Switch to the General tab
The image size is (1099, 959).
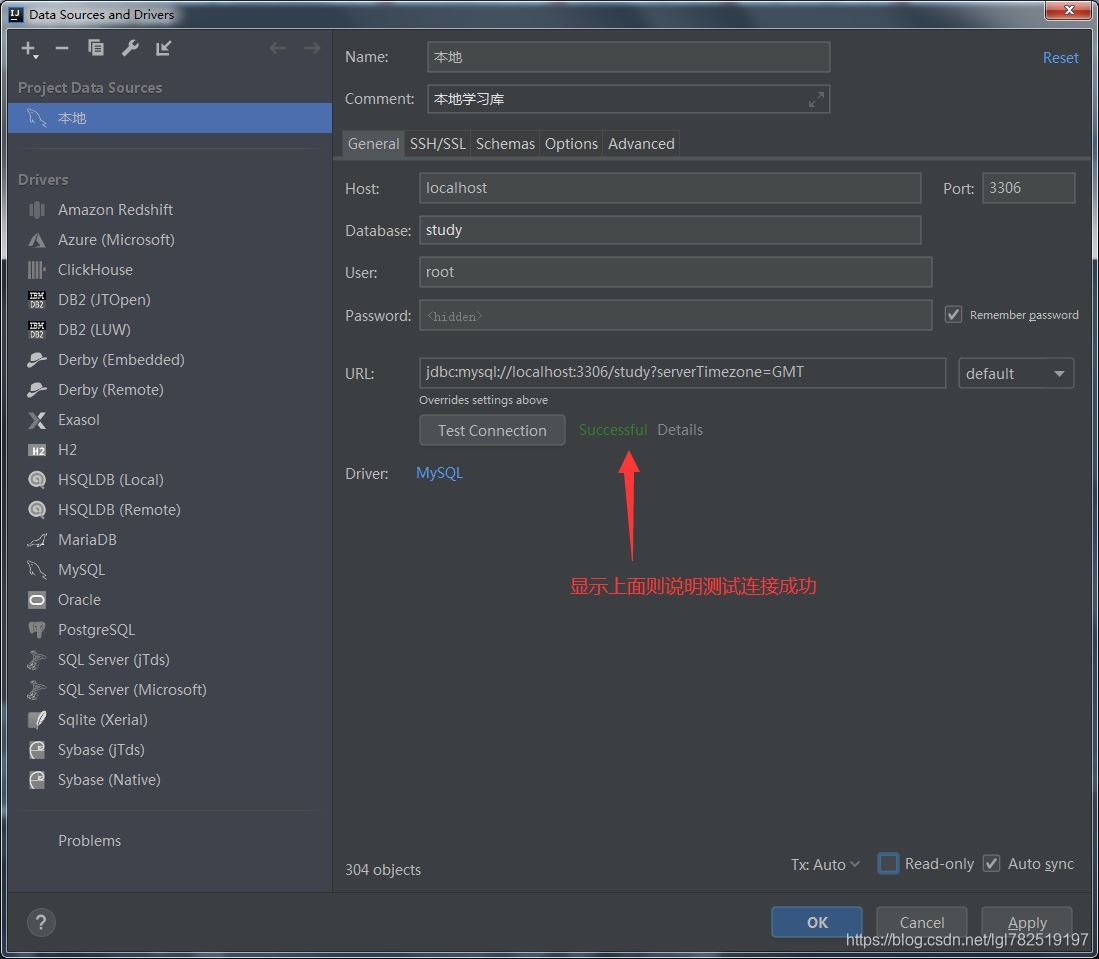(x=373, y=144)
